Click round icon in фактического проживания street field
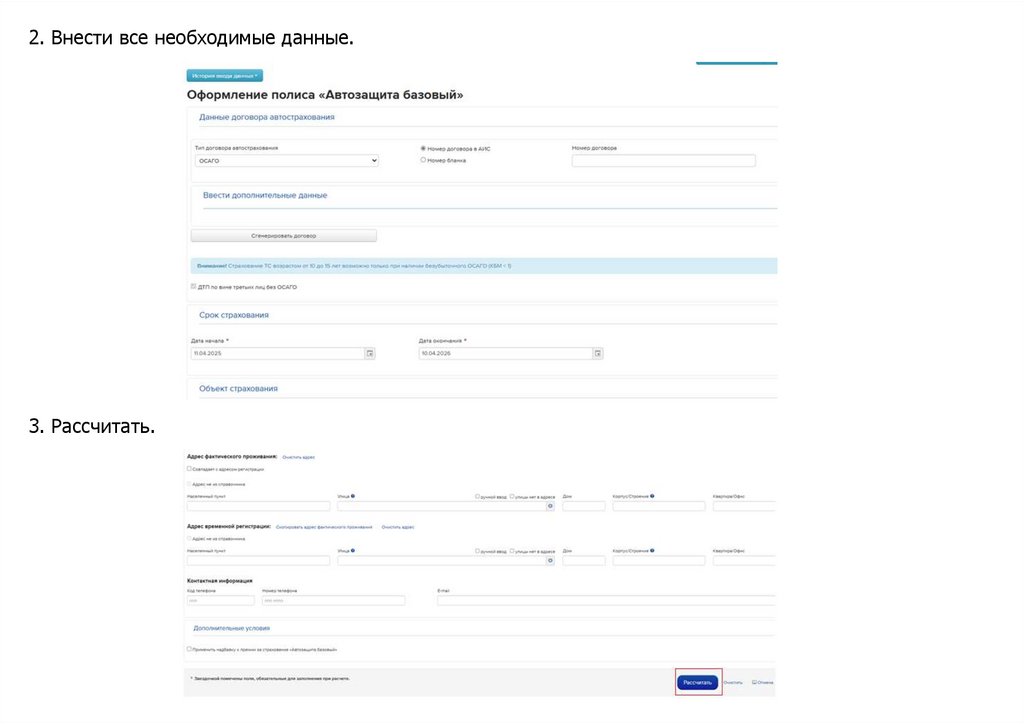This screenshot has width=1024, height=724. [549, 507]
